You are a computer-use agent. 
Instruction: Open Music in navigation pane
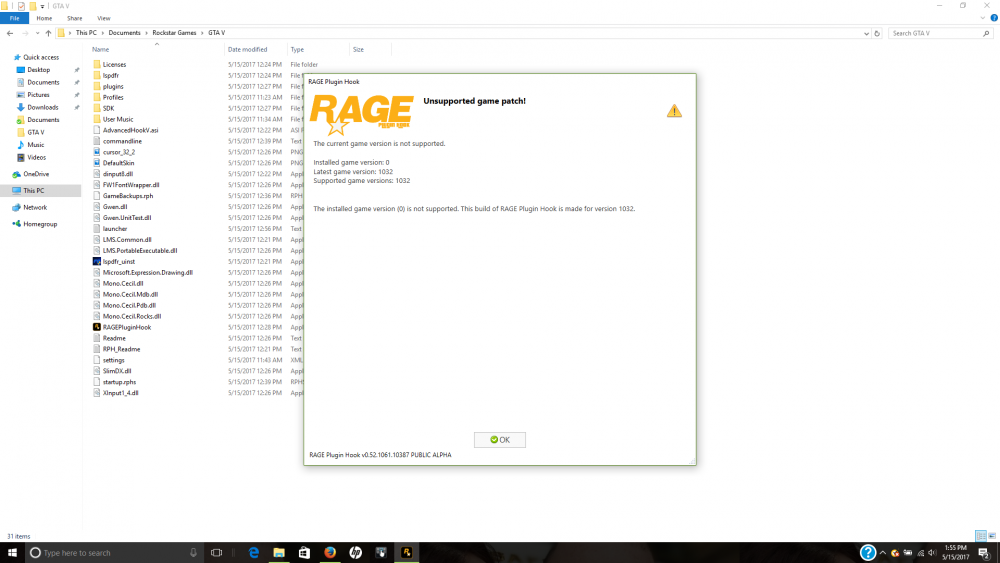click(36, 145)
